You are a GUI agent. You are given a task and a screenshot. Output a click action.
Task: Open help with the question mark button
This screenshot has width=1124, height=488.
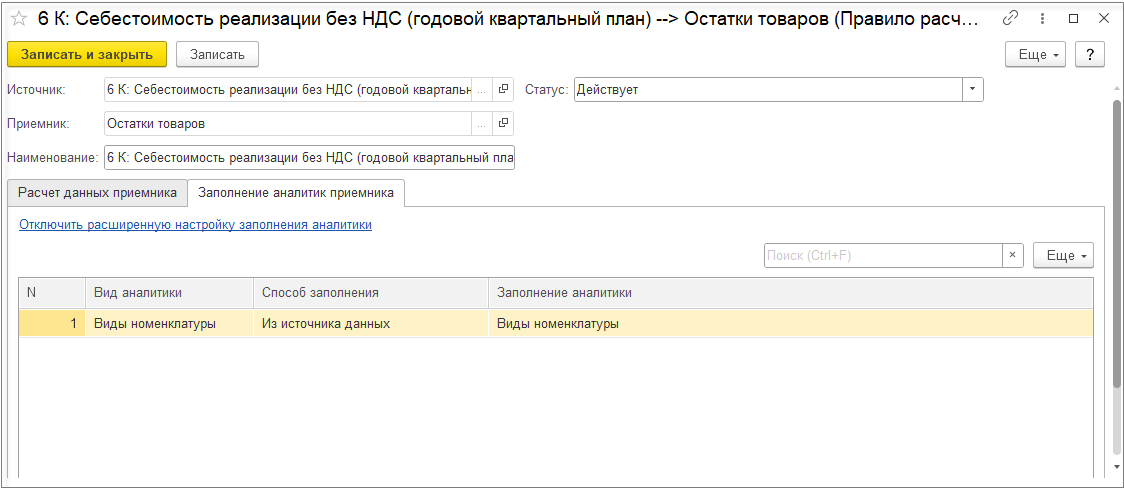(x=1089, y=54)
